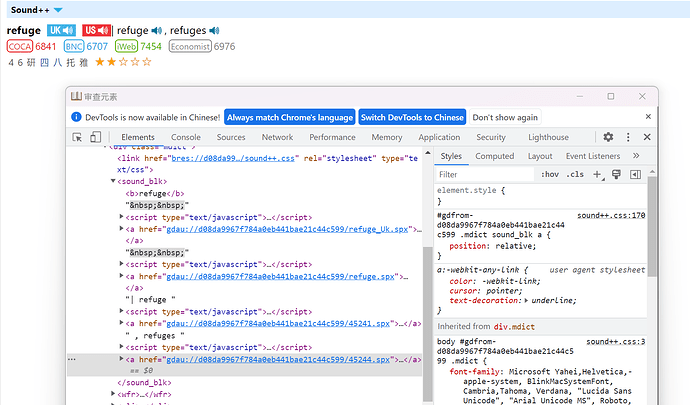Click the BNC frequency badge
The height and width of the screenshot is (405, 690).
(x=73, y=46)
